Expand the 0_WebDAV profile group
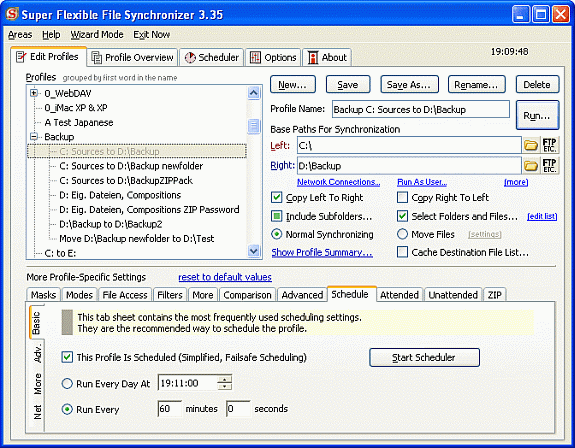This screenshot has width=575, height=448. pos(34,93)
